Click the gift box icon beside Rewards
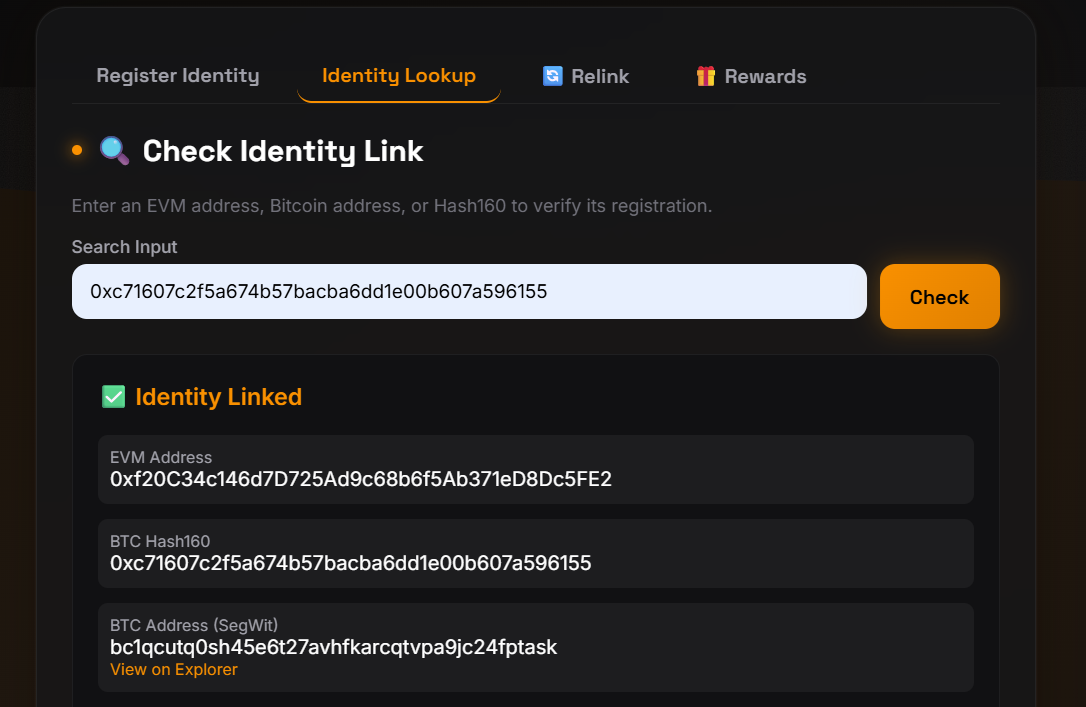This screenshot has height=707, width=1086. coord(706,76)
